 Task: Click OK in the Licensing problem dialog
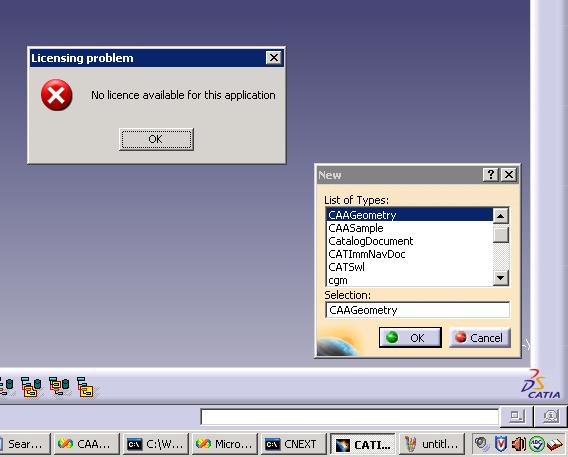[156, 139]
